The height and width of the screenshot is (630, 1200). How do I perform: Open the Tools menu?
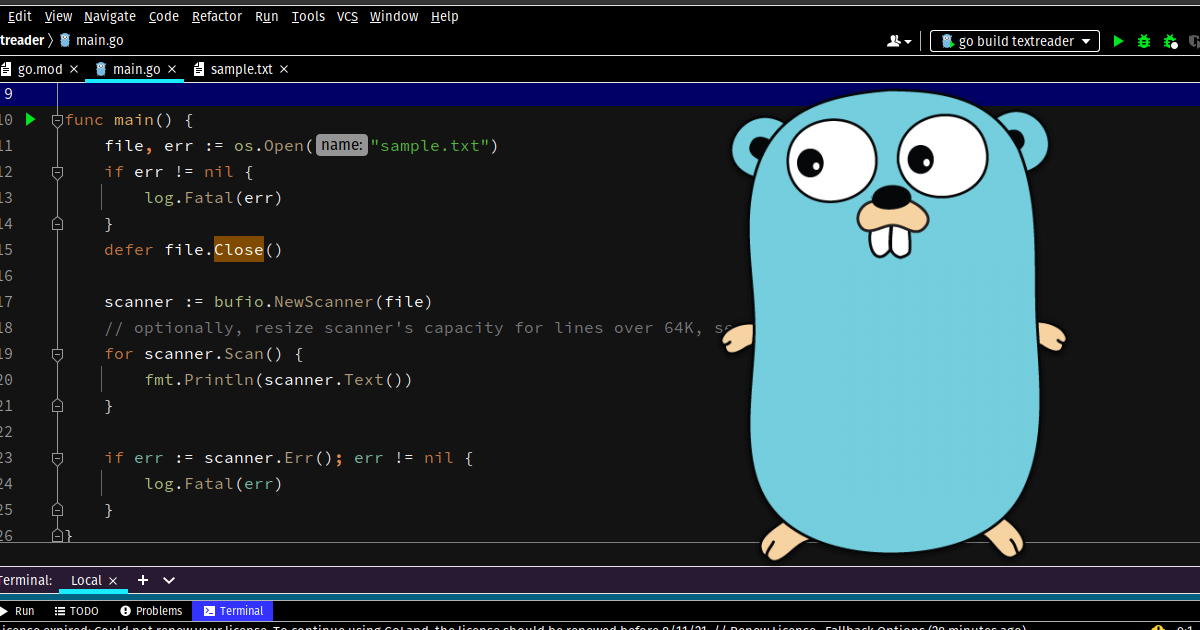(x=308, y=16)
